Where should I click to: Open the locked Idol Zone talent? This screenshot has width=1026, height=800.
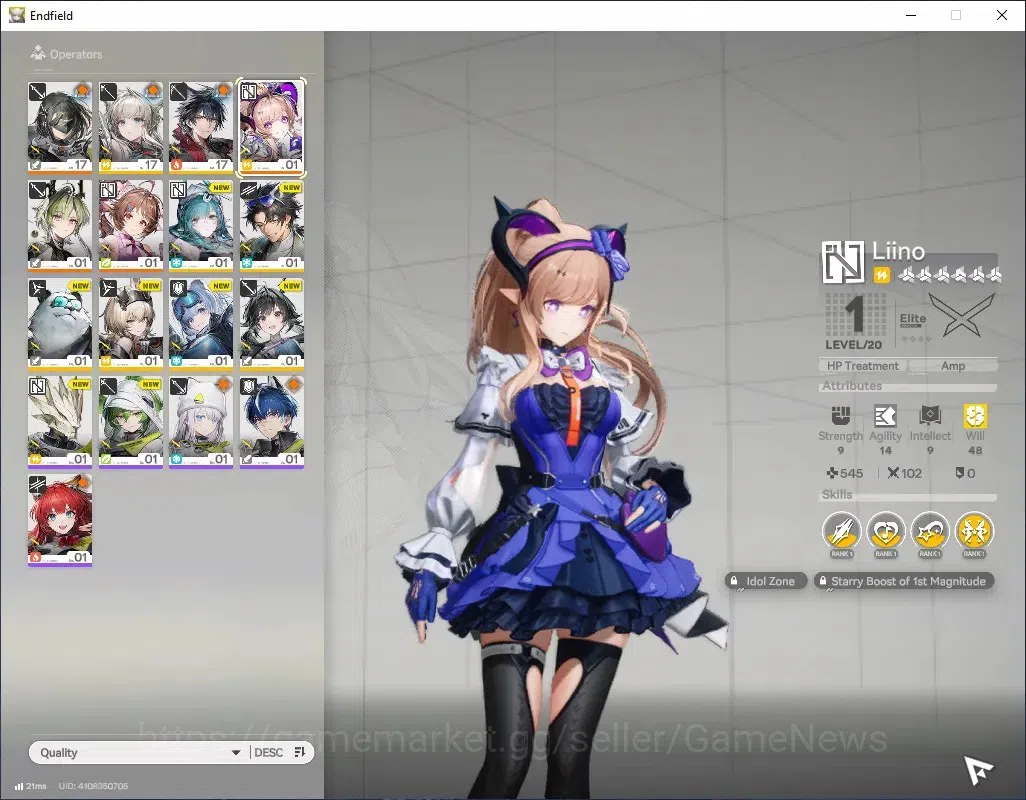point(766,581)
